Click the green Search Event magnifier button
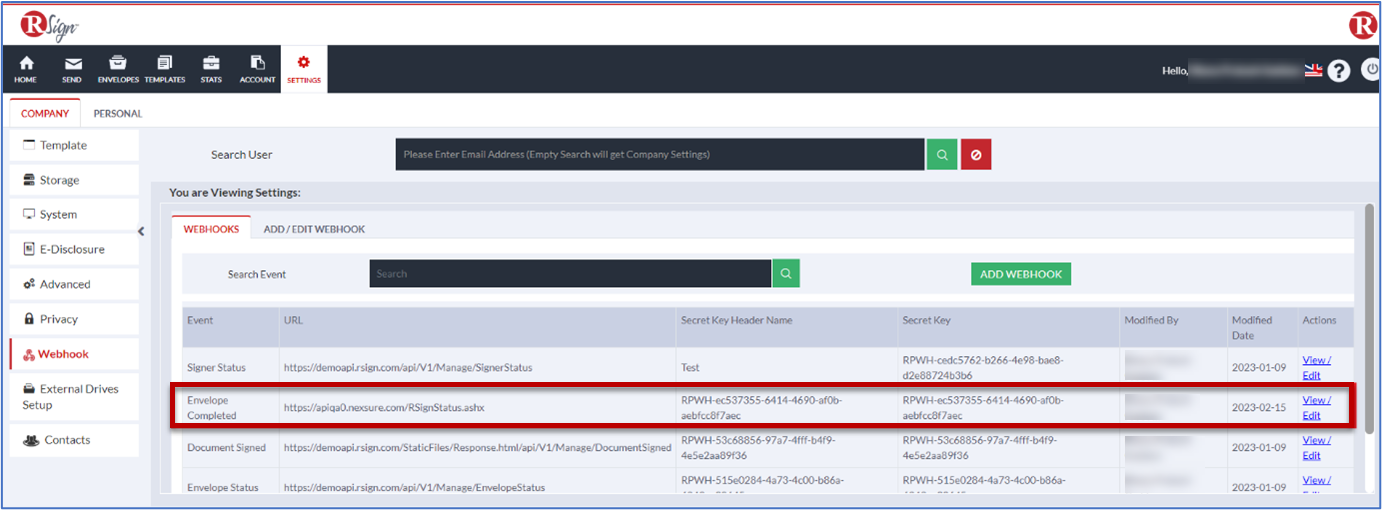The width and height of the screenshot is (1382, 510). (x=786, y=273)
